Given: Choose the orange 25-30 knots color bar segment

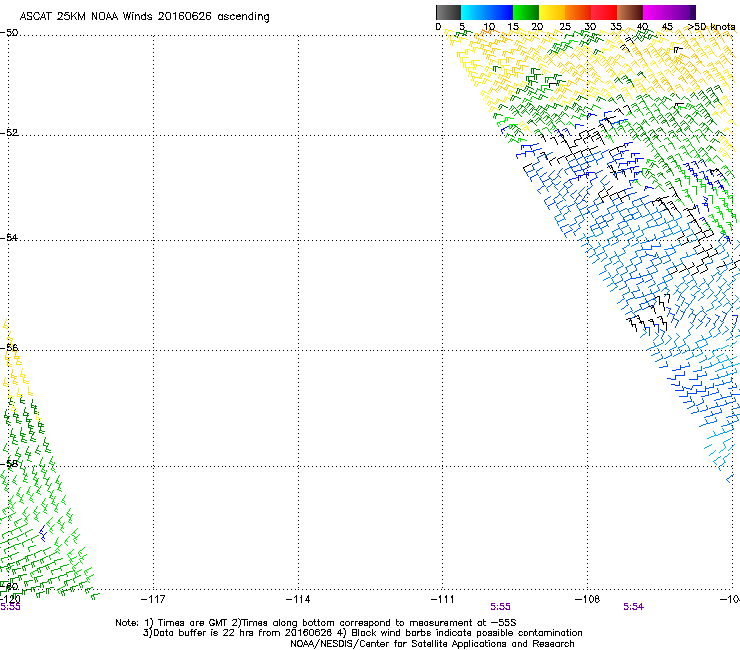Looking at the screenshot, I should click(578, 12).
